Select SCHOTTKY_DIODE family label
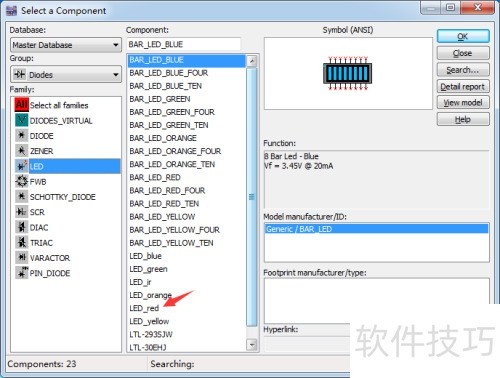The height and width of the screenshot is (378, 500). (x=63, y=197)
